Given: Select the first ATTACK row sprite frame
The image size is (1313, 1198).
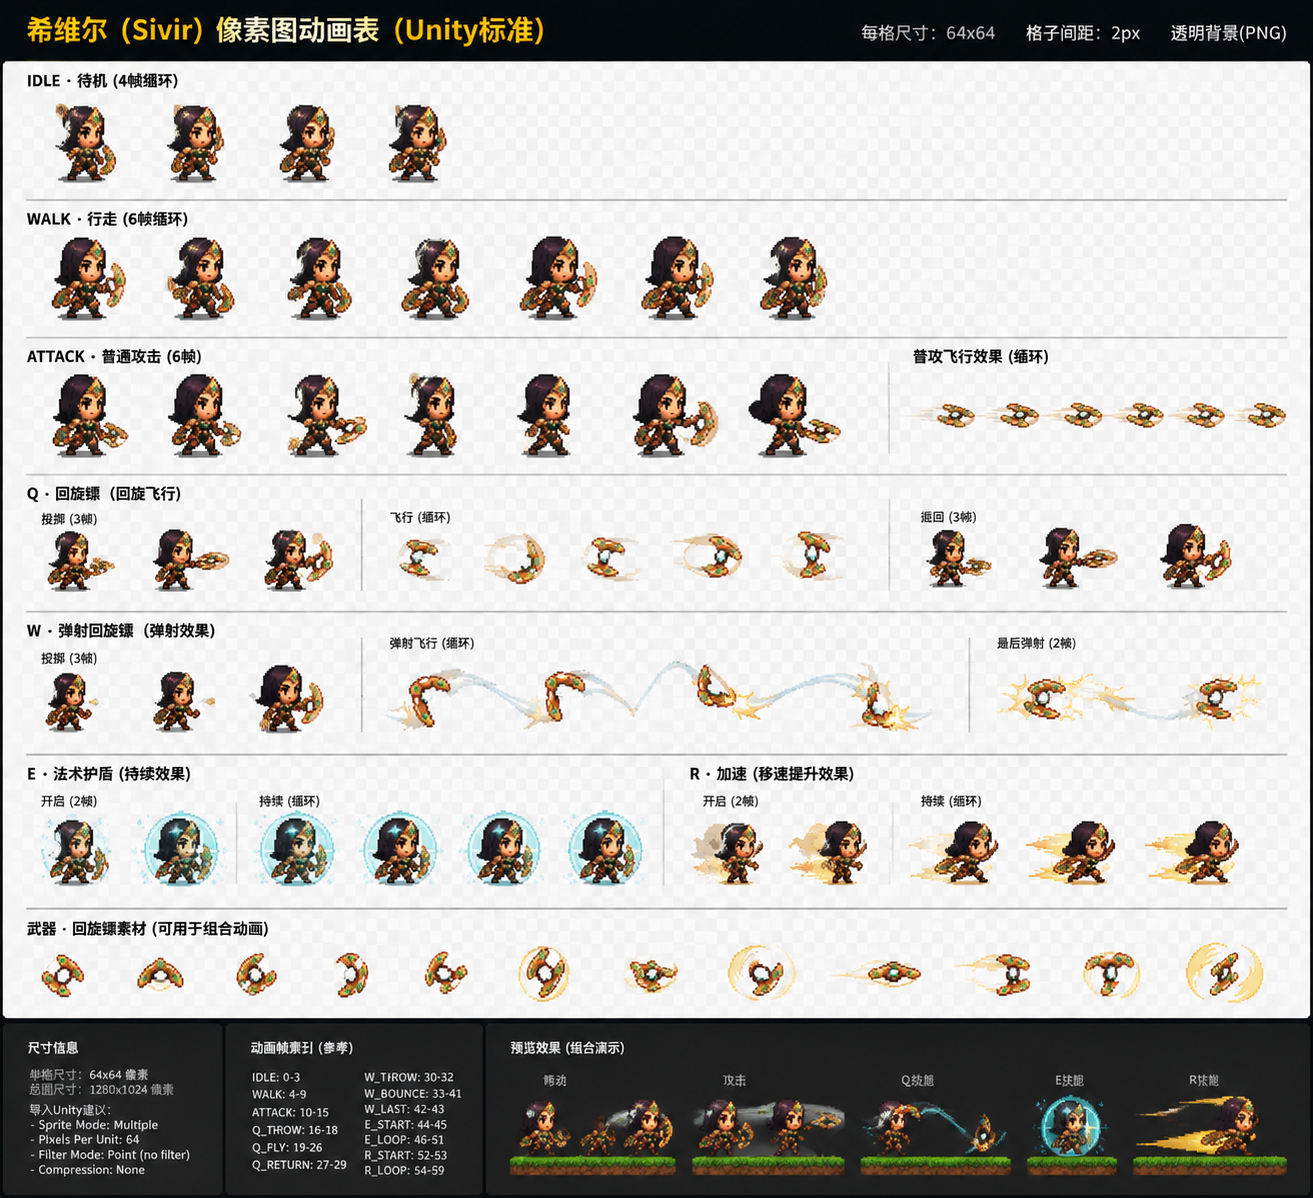Looking at the screenshot, I should (x=89, y=415).
